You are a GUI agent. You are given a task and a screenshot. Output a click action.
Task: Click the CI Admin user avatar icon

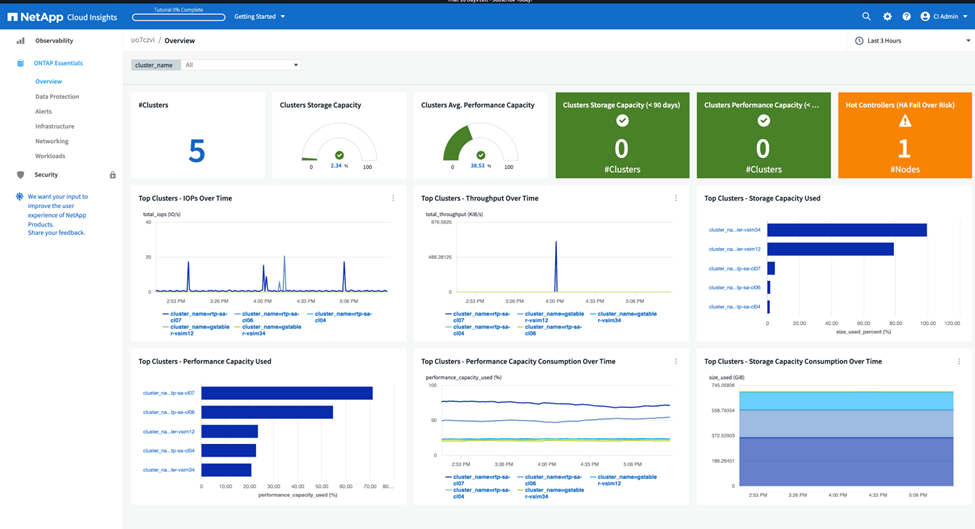click(x=925, y=17)
